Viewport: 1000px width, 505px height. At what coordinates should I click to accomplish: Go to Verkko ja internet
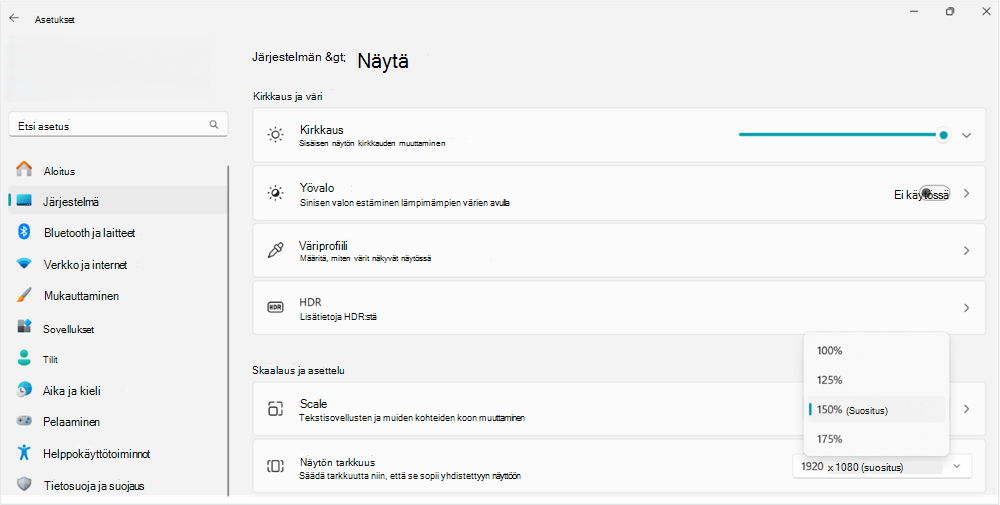point(117,264)
